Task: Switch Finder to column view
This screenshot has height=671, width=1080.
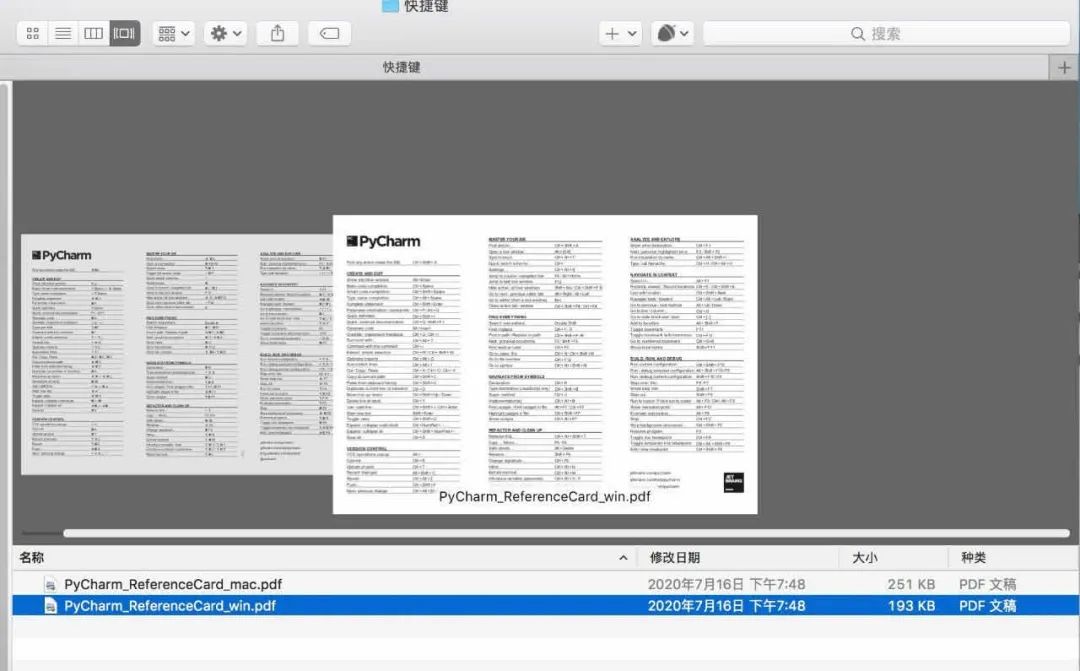Action: [94, 33]
